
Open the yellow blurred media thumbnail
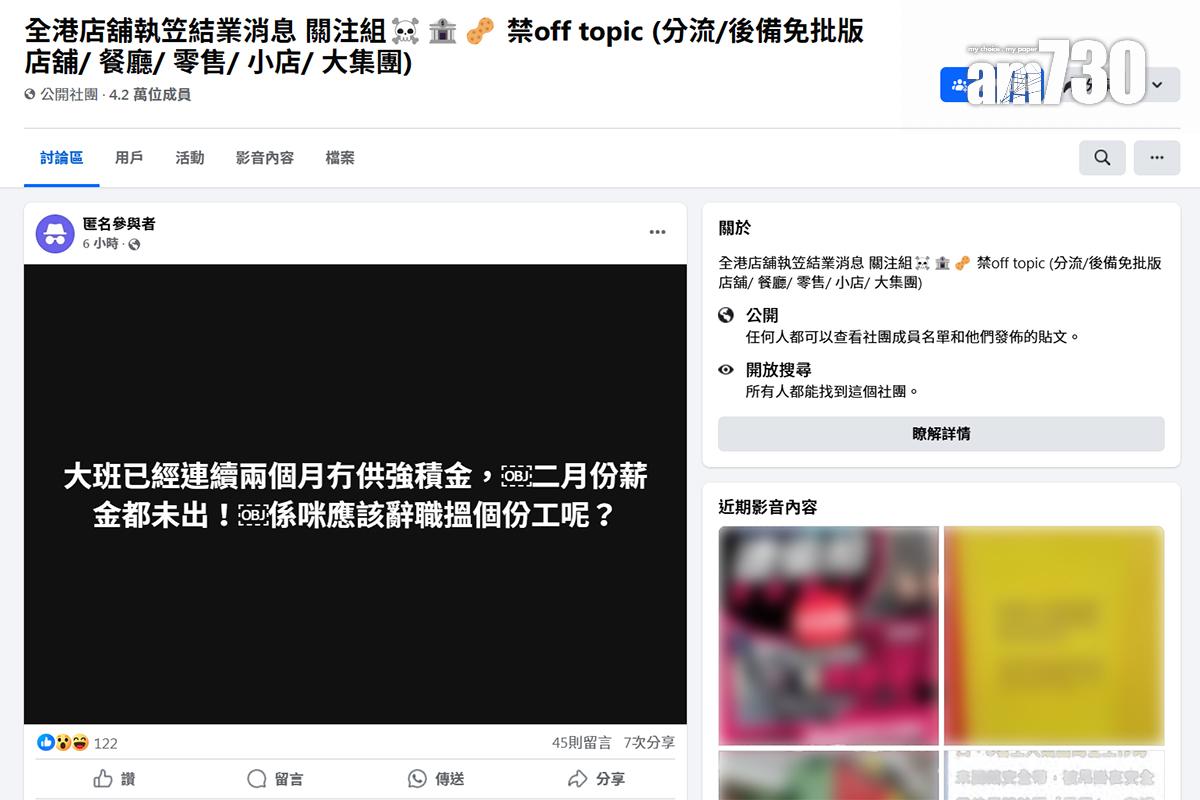1054,635
